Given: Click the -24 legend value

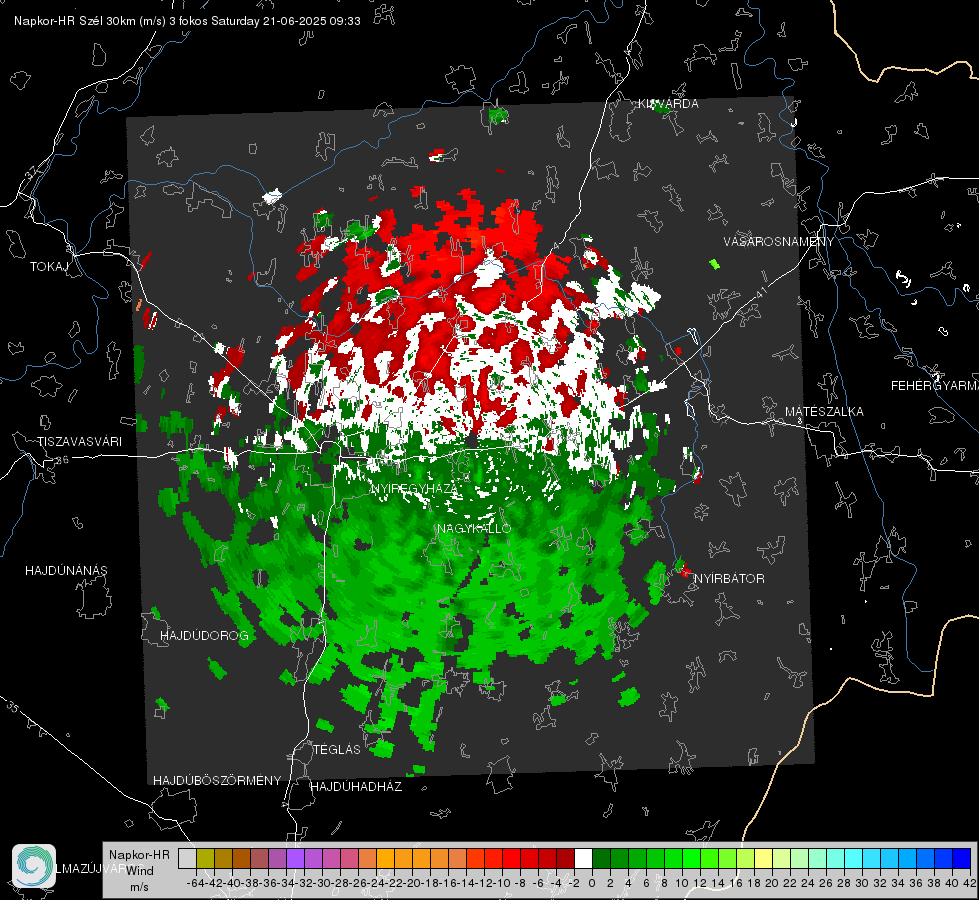Looking at the screenshot, I should point(376,883).
